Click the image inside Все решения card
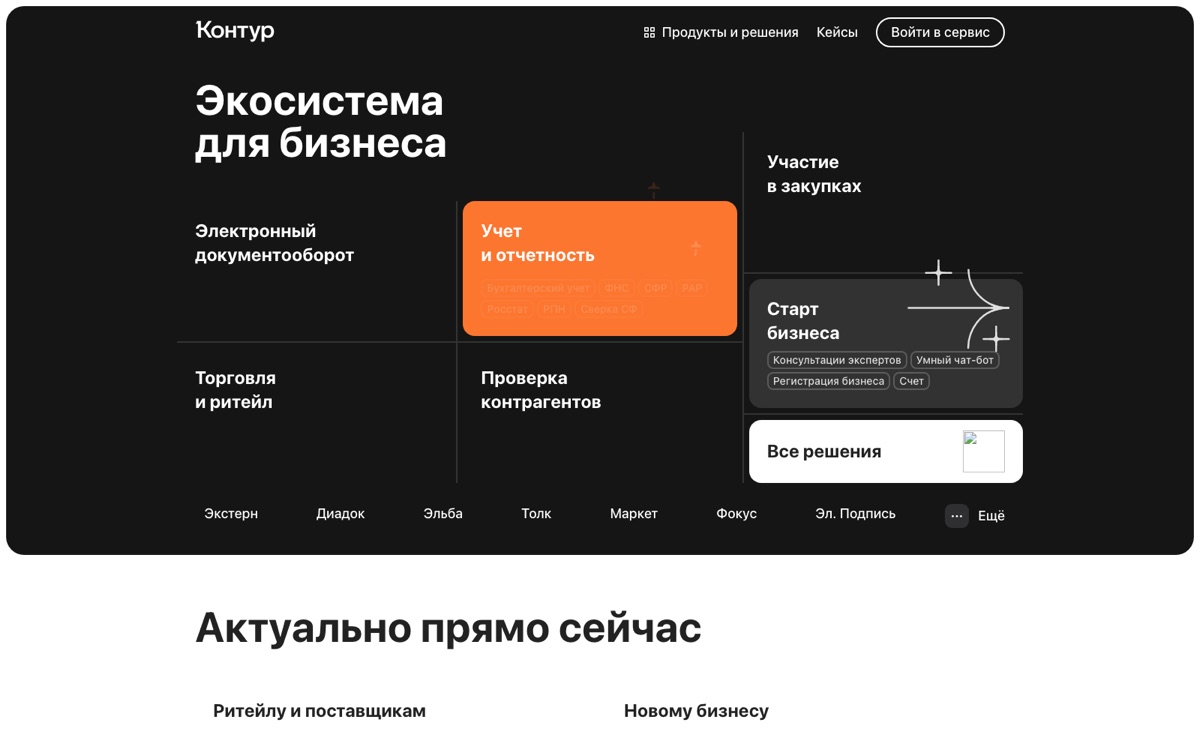1200x750 pixels. pyautogui.click(x=984, y=451)
